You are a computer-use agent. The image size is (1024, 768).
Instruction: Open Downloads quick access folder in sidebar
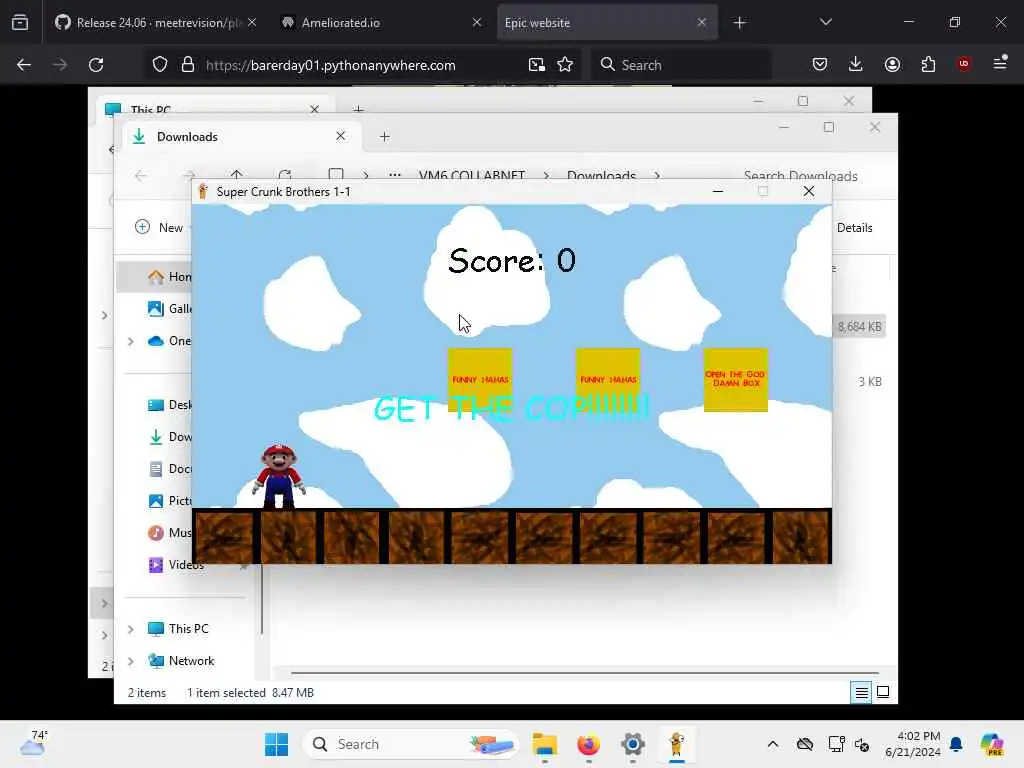[x=170, y=437]
